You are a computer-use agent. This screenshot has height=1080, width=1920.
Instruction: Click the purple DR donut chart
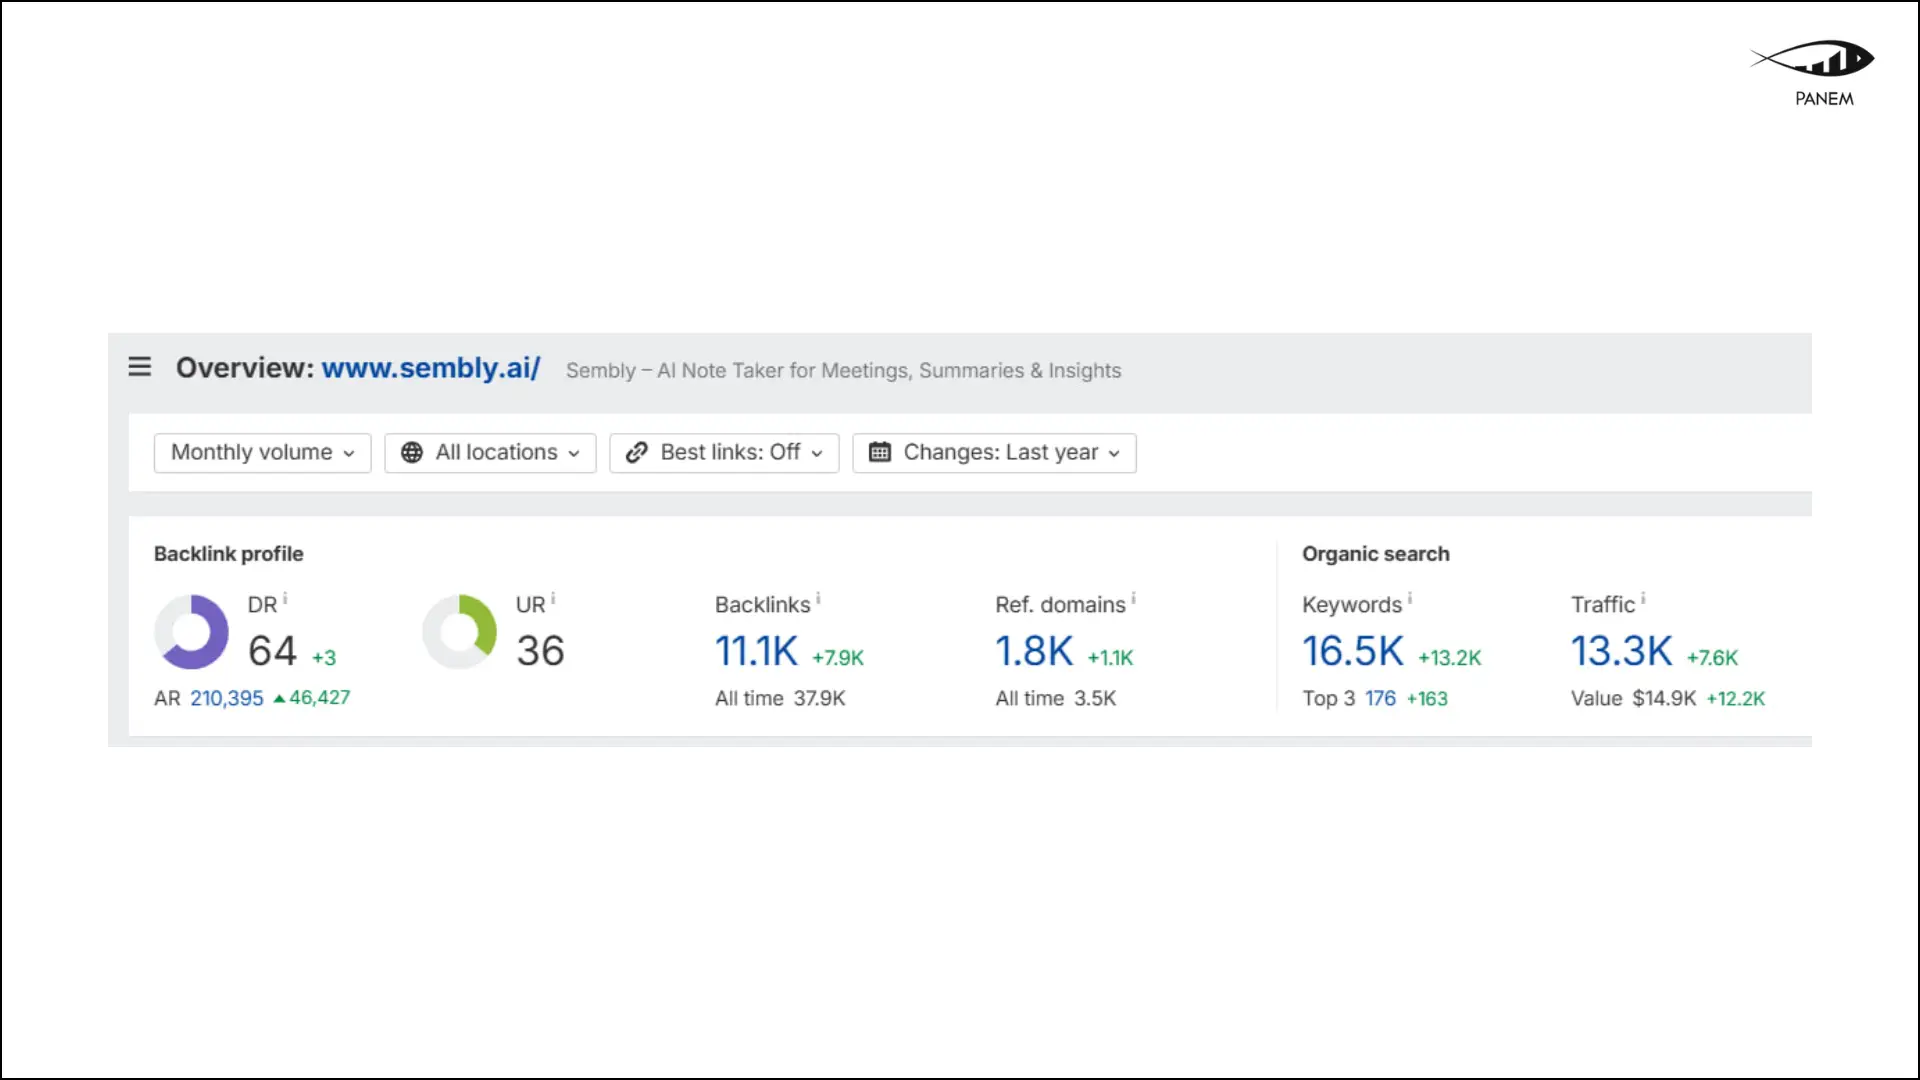tap(191, 632)
